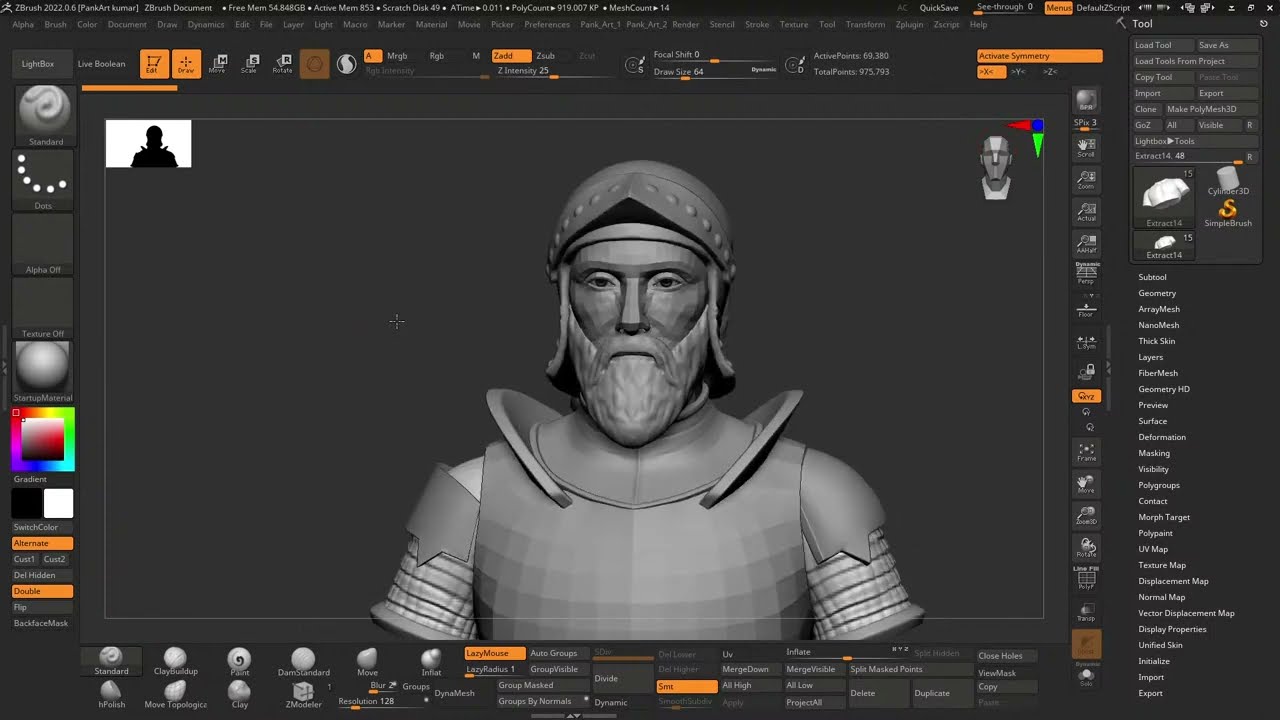The height and width of the screenshot is (720, 1280).
Task: Toggle local symmetry L.Sym
Action: (1086, 341)
